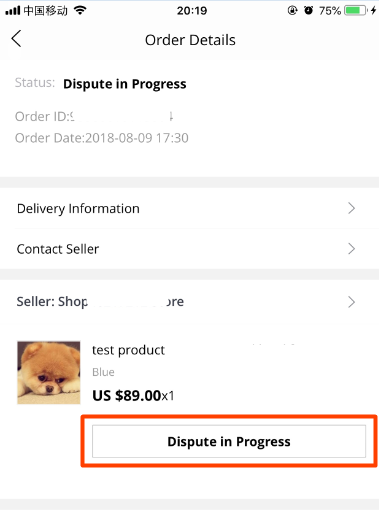Tap the rotation lock status icon
This screenshot has width=379, height=512.
(x=292, y=11)
